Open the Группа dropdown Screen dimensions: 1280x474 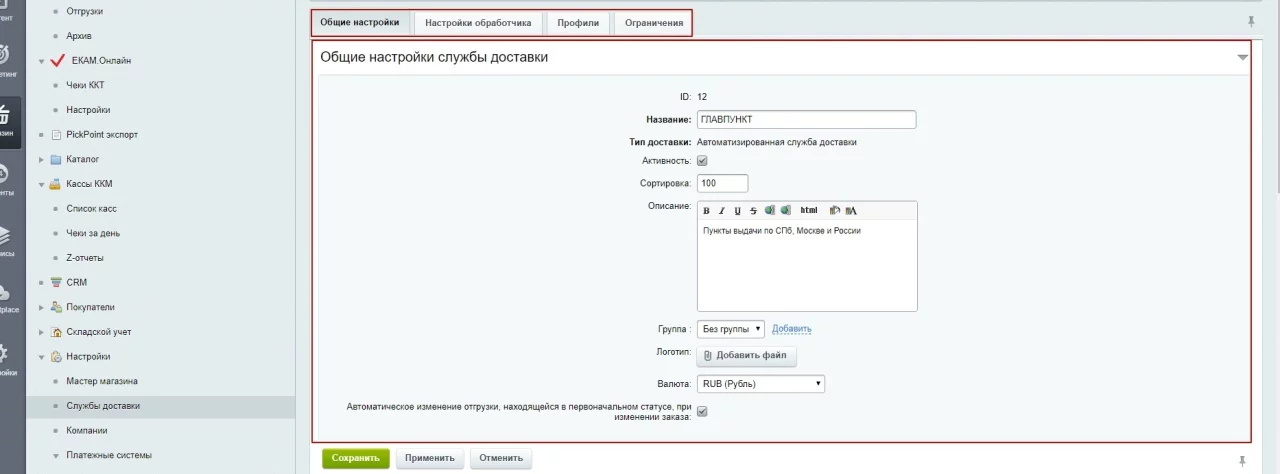tap(730, 329)
